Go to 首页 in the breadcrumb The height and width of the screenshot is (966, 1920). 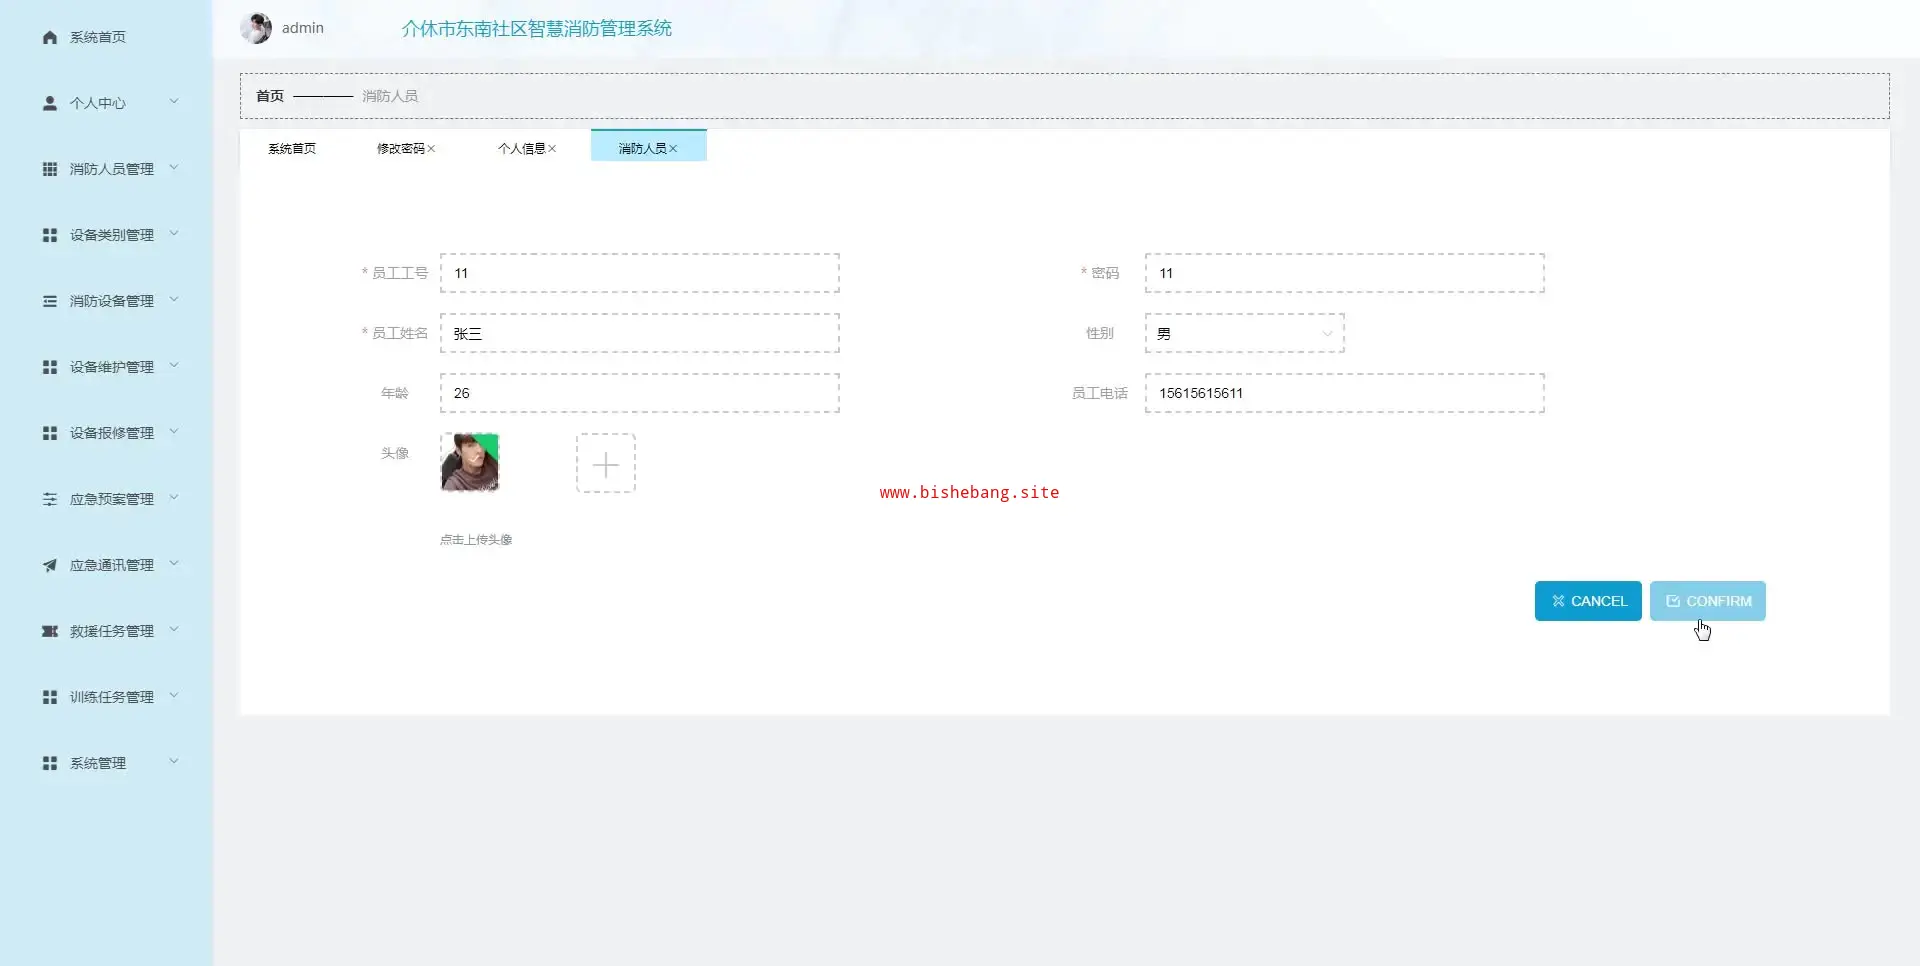point(270,96)
